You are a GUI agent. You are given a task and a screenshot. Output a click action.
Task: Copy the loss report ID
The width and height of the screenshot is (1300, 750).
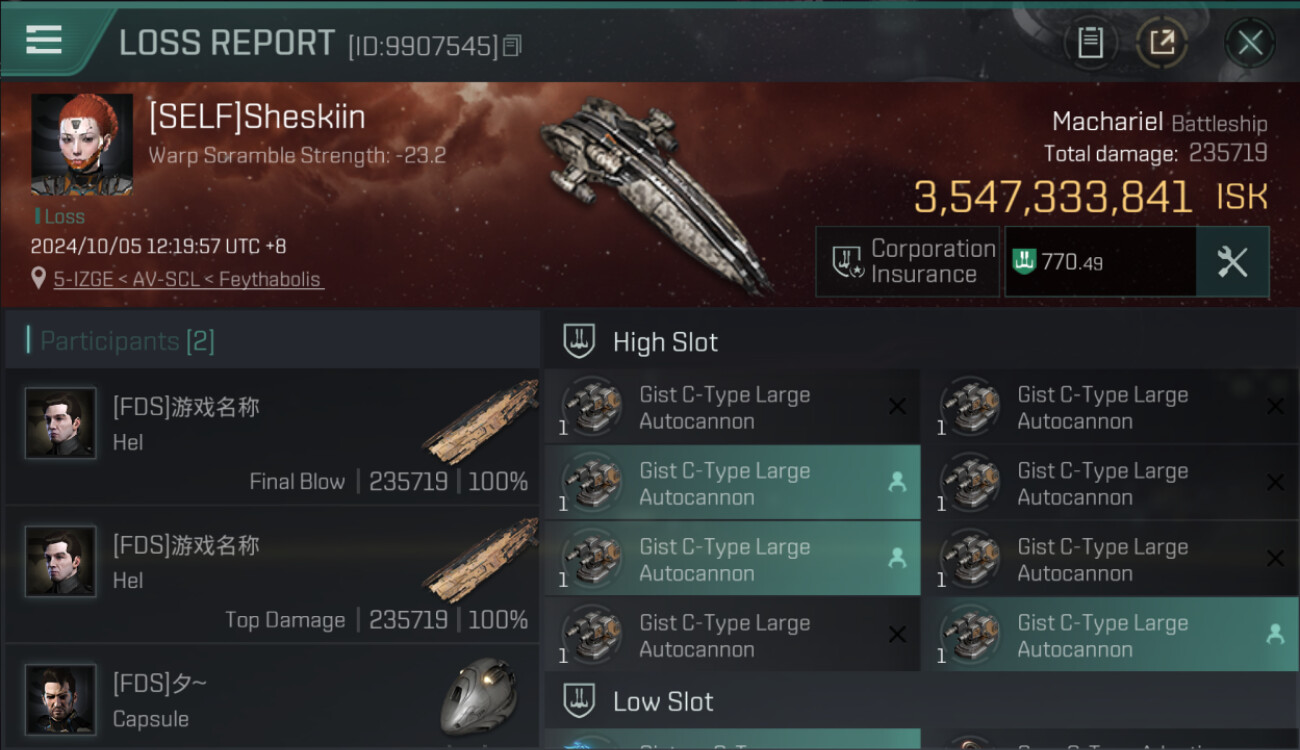pos(512,46)
